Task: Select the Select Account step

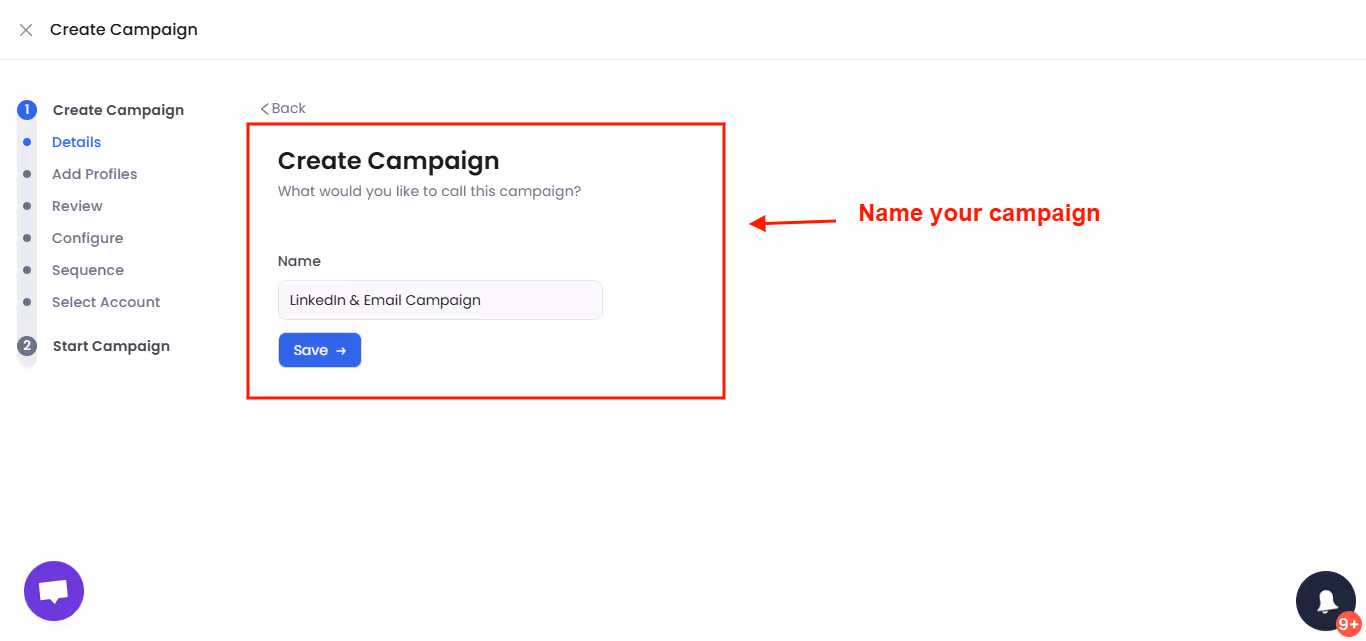Action: coord(106,301)
